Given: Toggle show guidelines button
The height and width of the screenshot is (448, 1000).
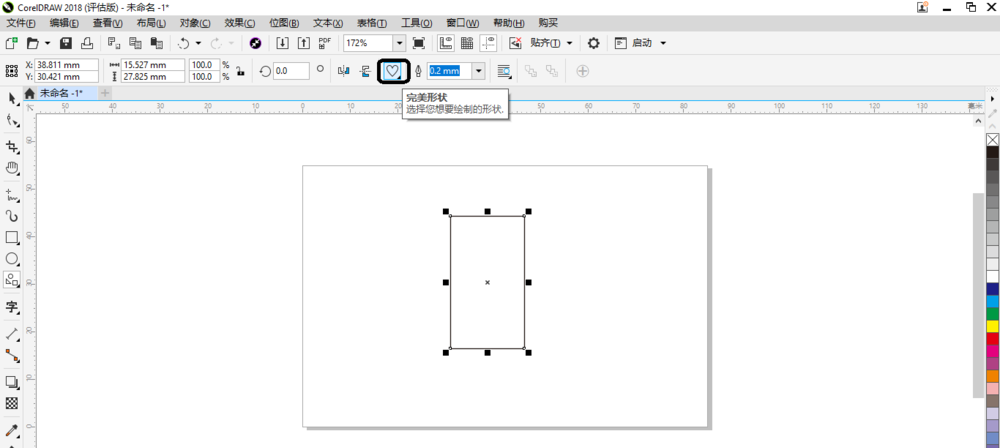Looking at the screenshot, I should pyautogui.click(x=489, y=43).
